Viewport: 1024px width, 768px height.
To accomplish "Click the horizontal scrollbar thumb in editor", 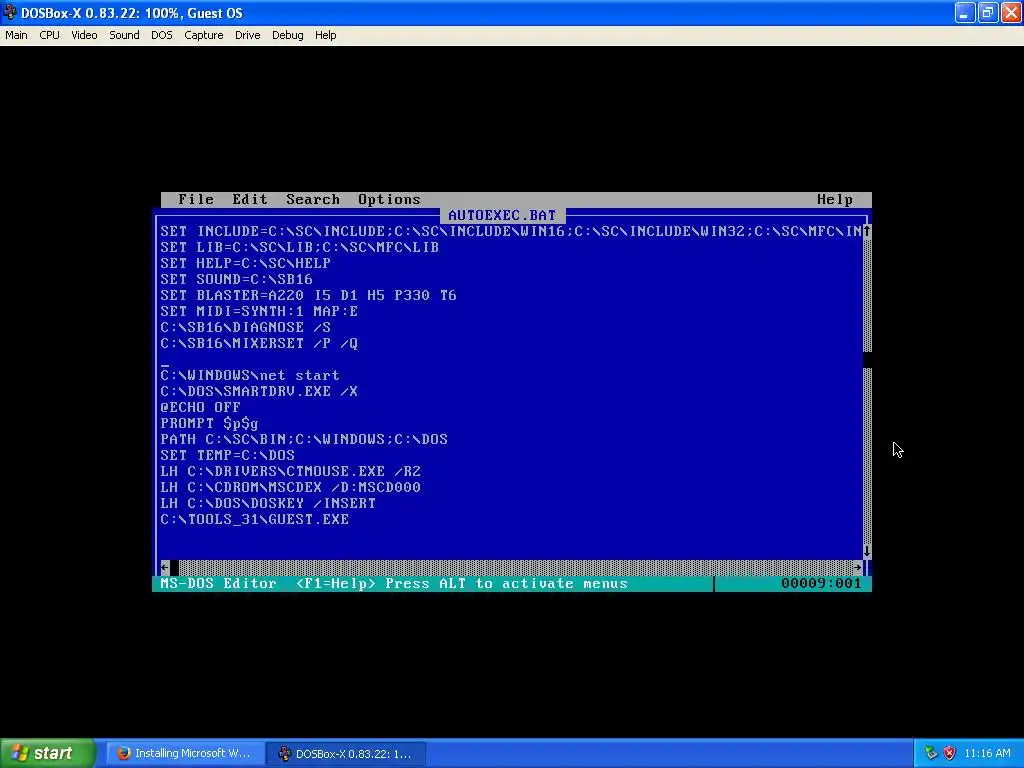I will pyautogui.click(x=174, y=568).
